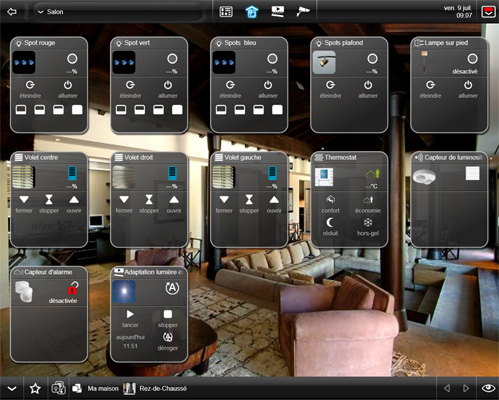Click Spot vert LED thumbnail
The image size is (499, 400).
(124, 63)
